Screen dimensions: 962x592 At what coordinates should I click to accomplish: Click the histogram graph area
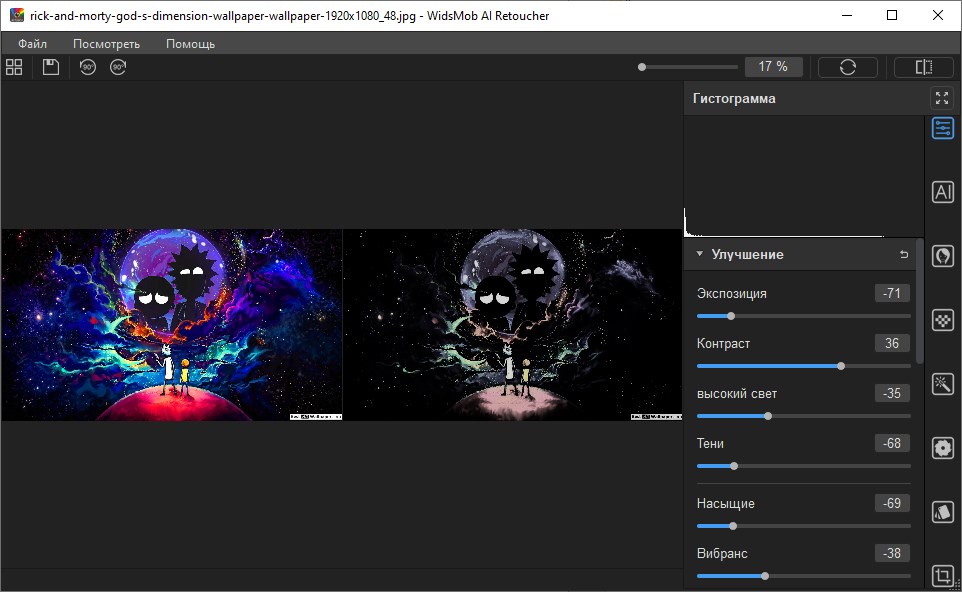point(804,177)
